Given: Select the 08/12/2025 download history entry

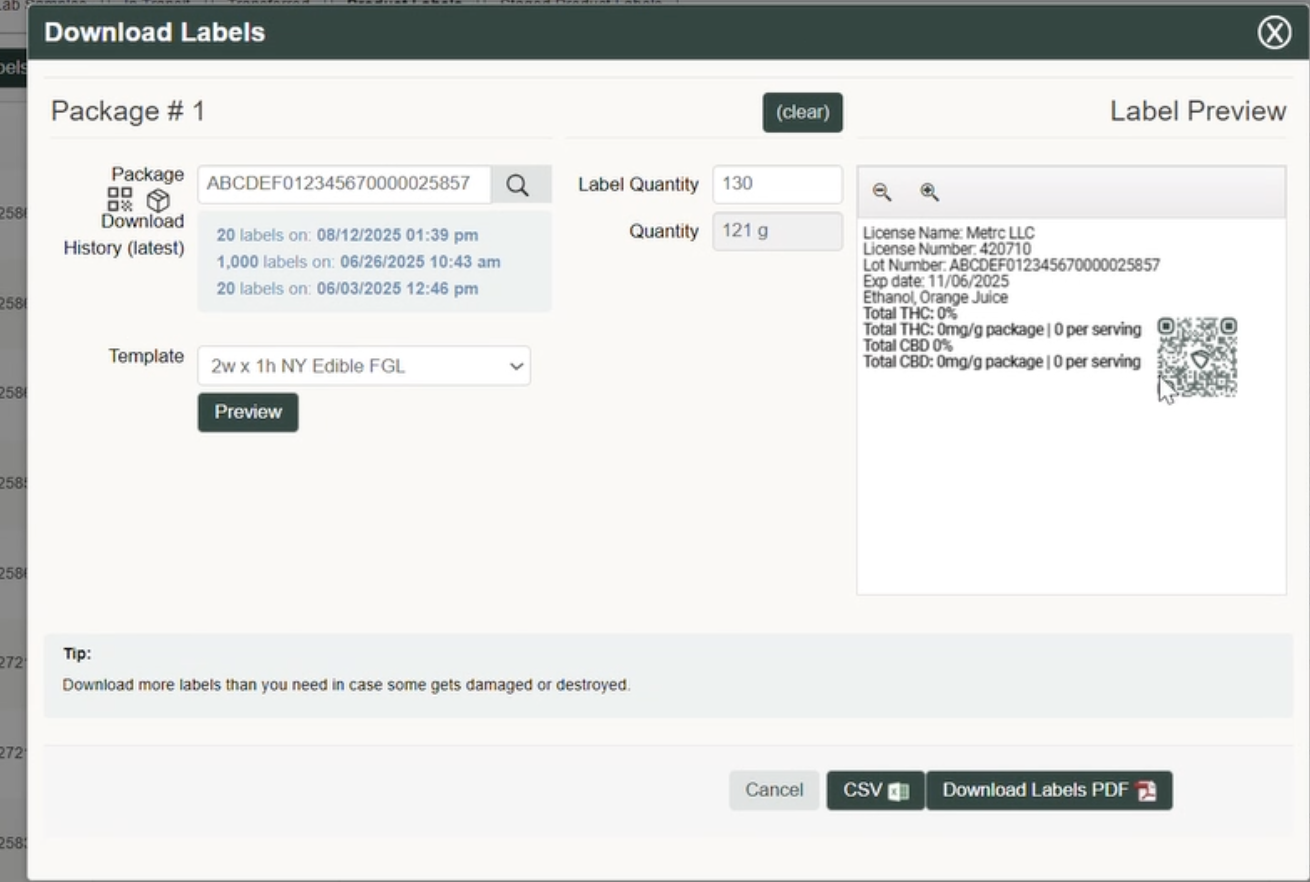Looking at the screenshot, I should coord(347,236).
